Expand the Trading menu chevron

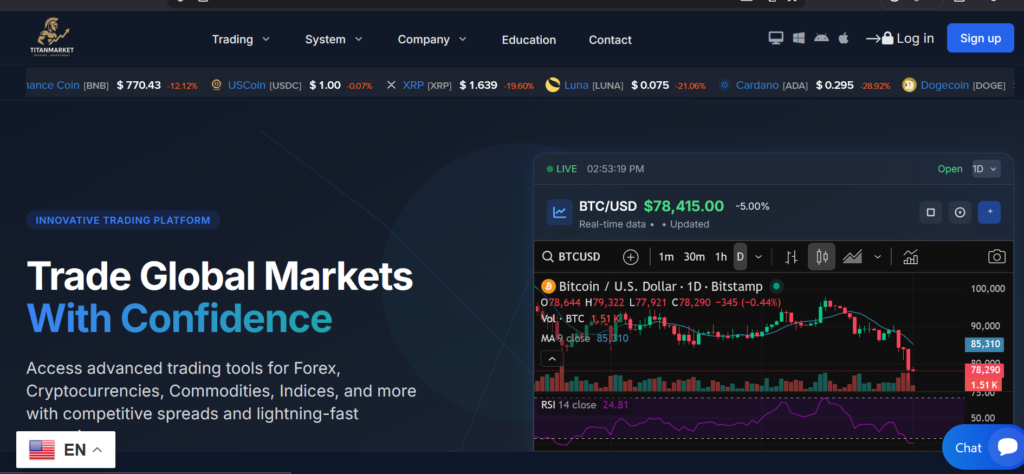click(x=266, y=39)
